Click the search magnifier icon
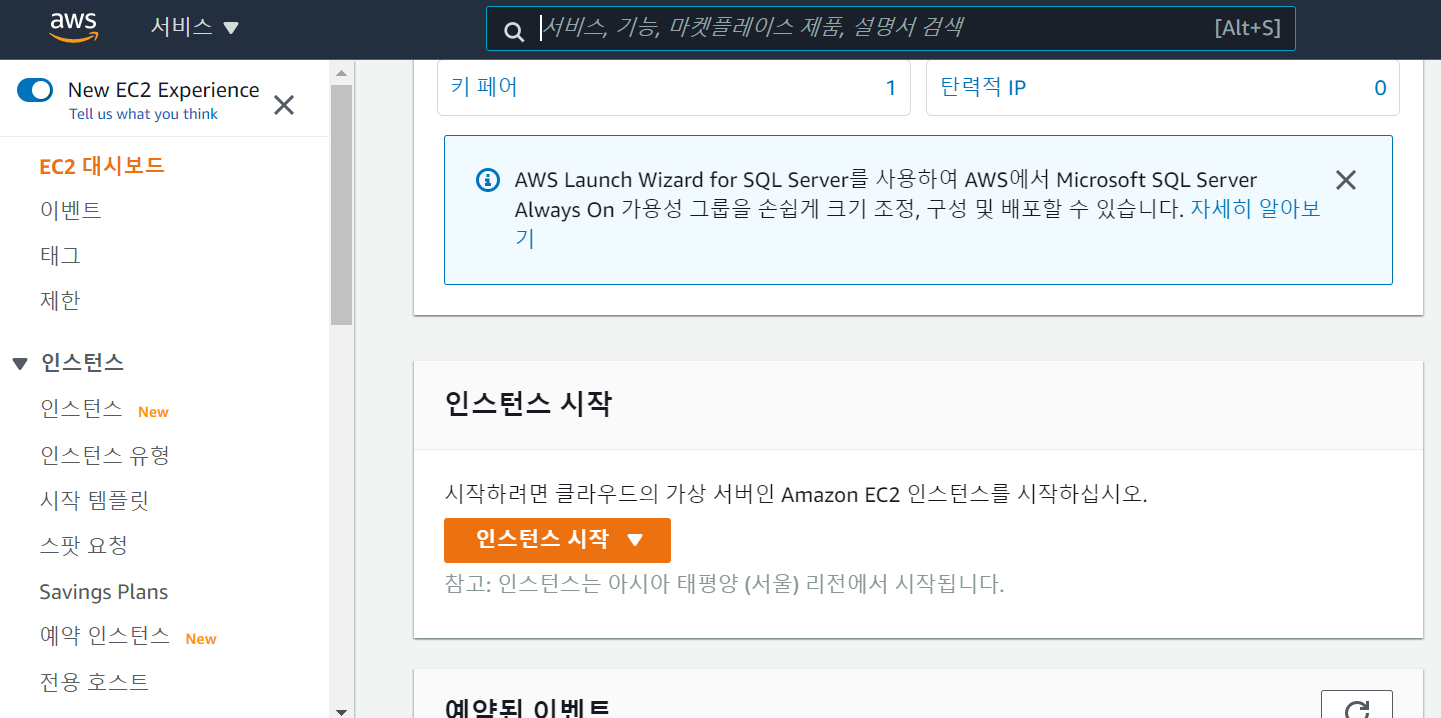Screen dimensions: 1441x718 pyautogui.click(x=514, y=31)
